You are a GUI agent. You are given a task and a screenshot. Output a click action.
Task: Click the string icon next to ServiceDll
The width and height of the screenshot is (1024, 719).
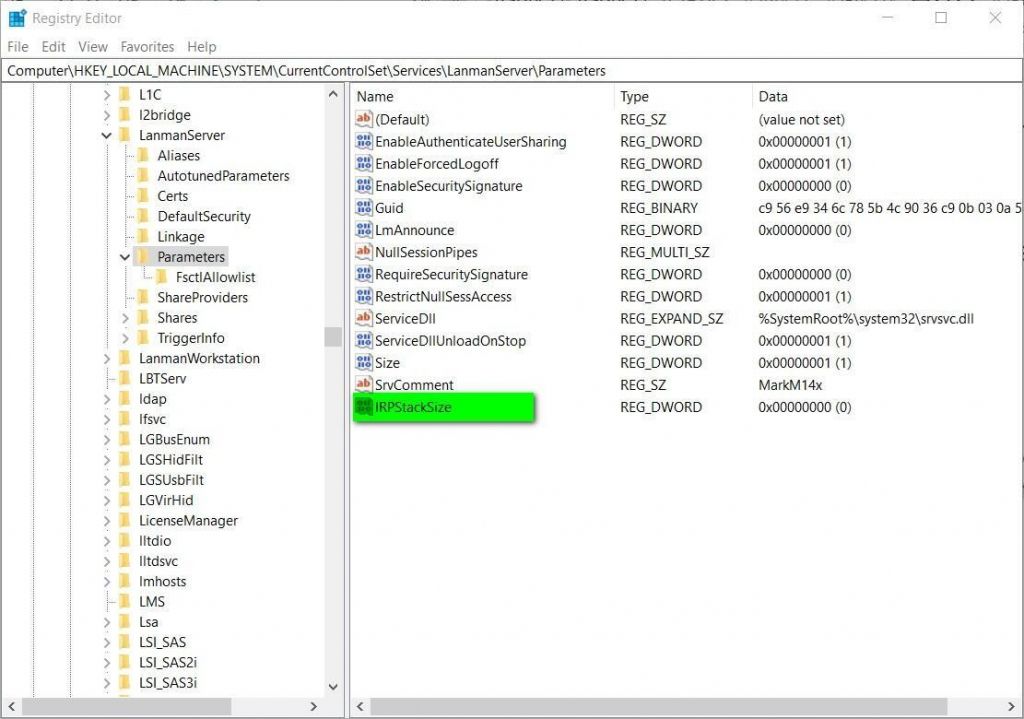coord(365,318)
